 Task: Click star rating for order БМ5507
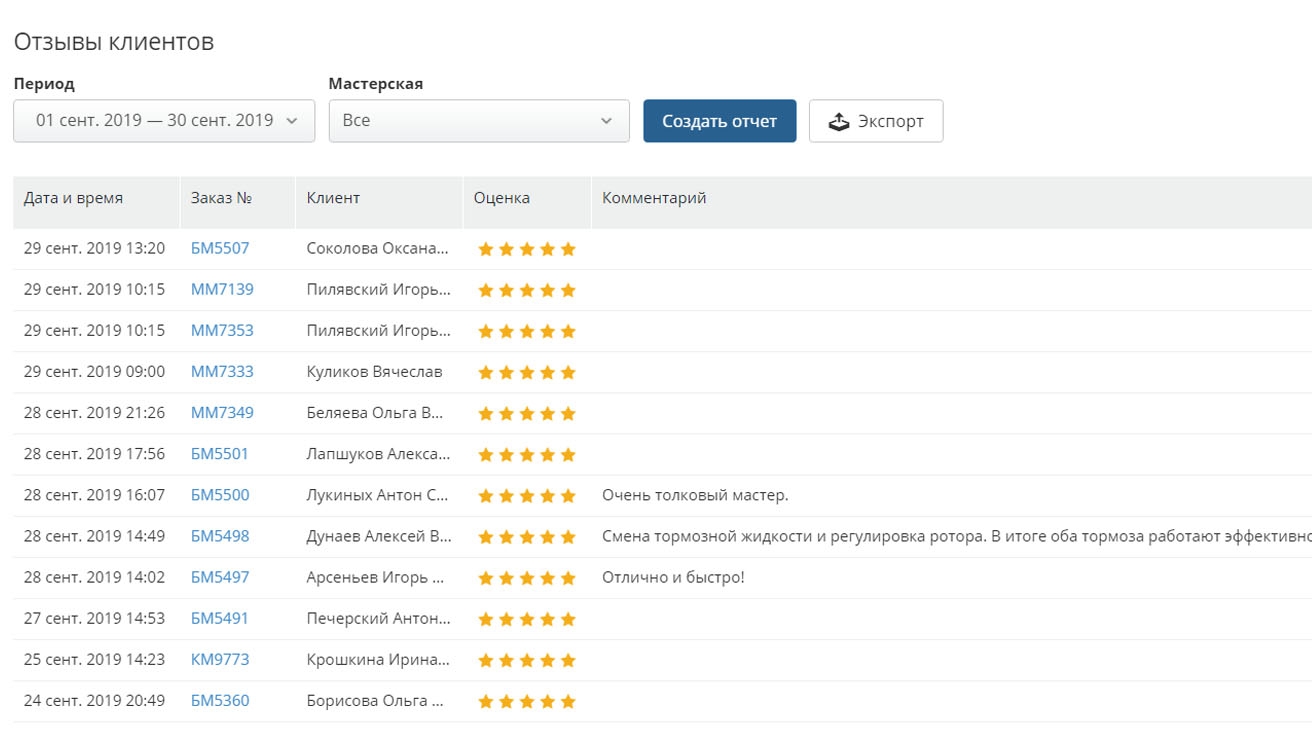[x=527, y=249]
